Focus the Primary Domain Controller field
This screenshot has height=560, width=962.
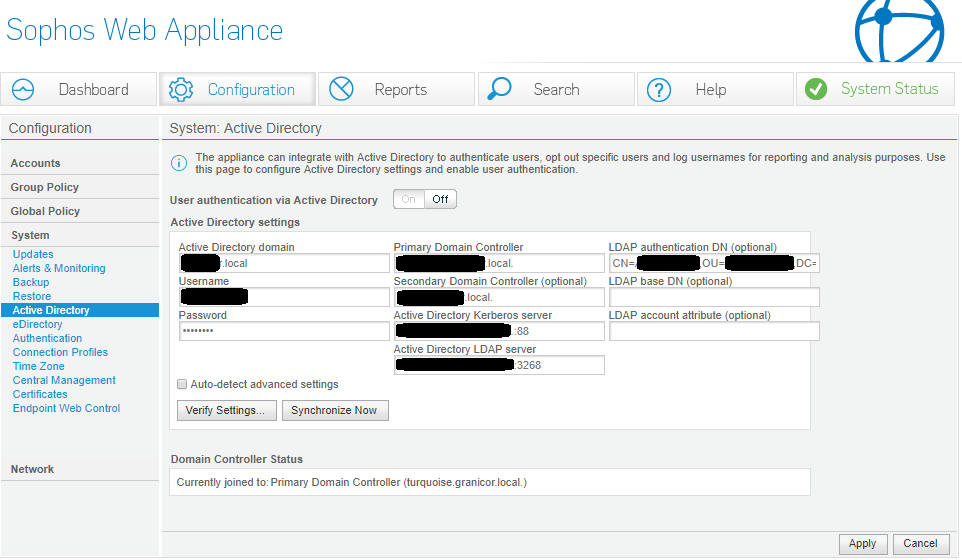[x=499, y=263]
